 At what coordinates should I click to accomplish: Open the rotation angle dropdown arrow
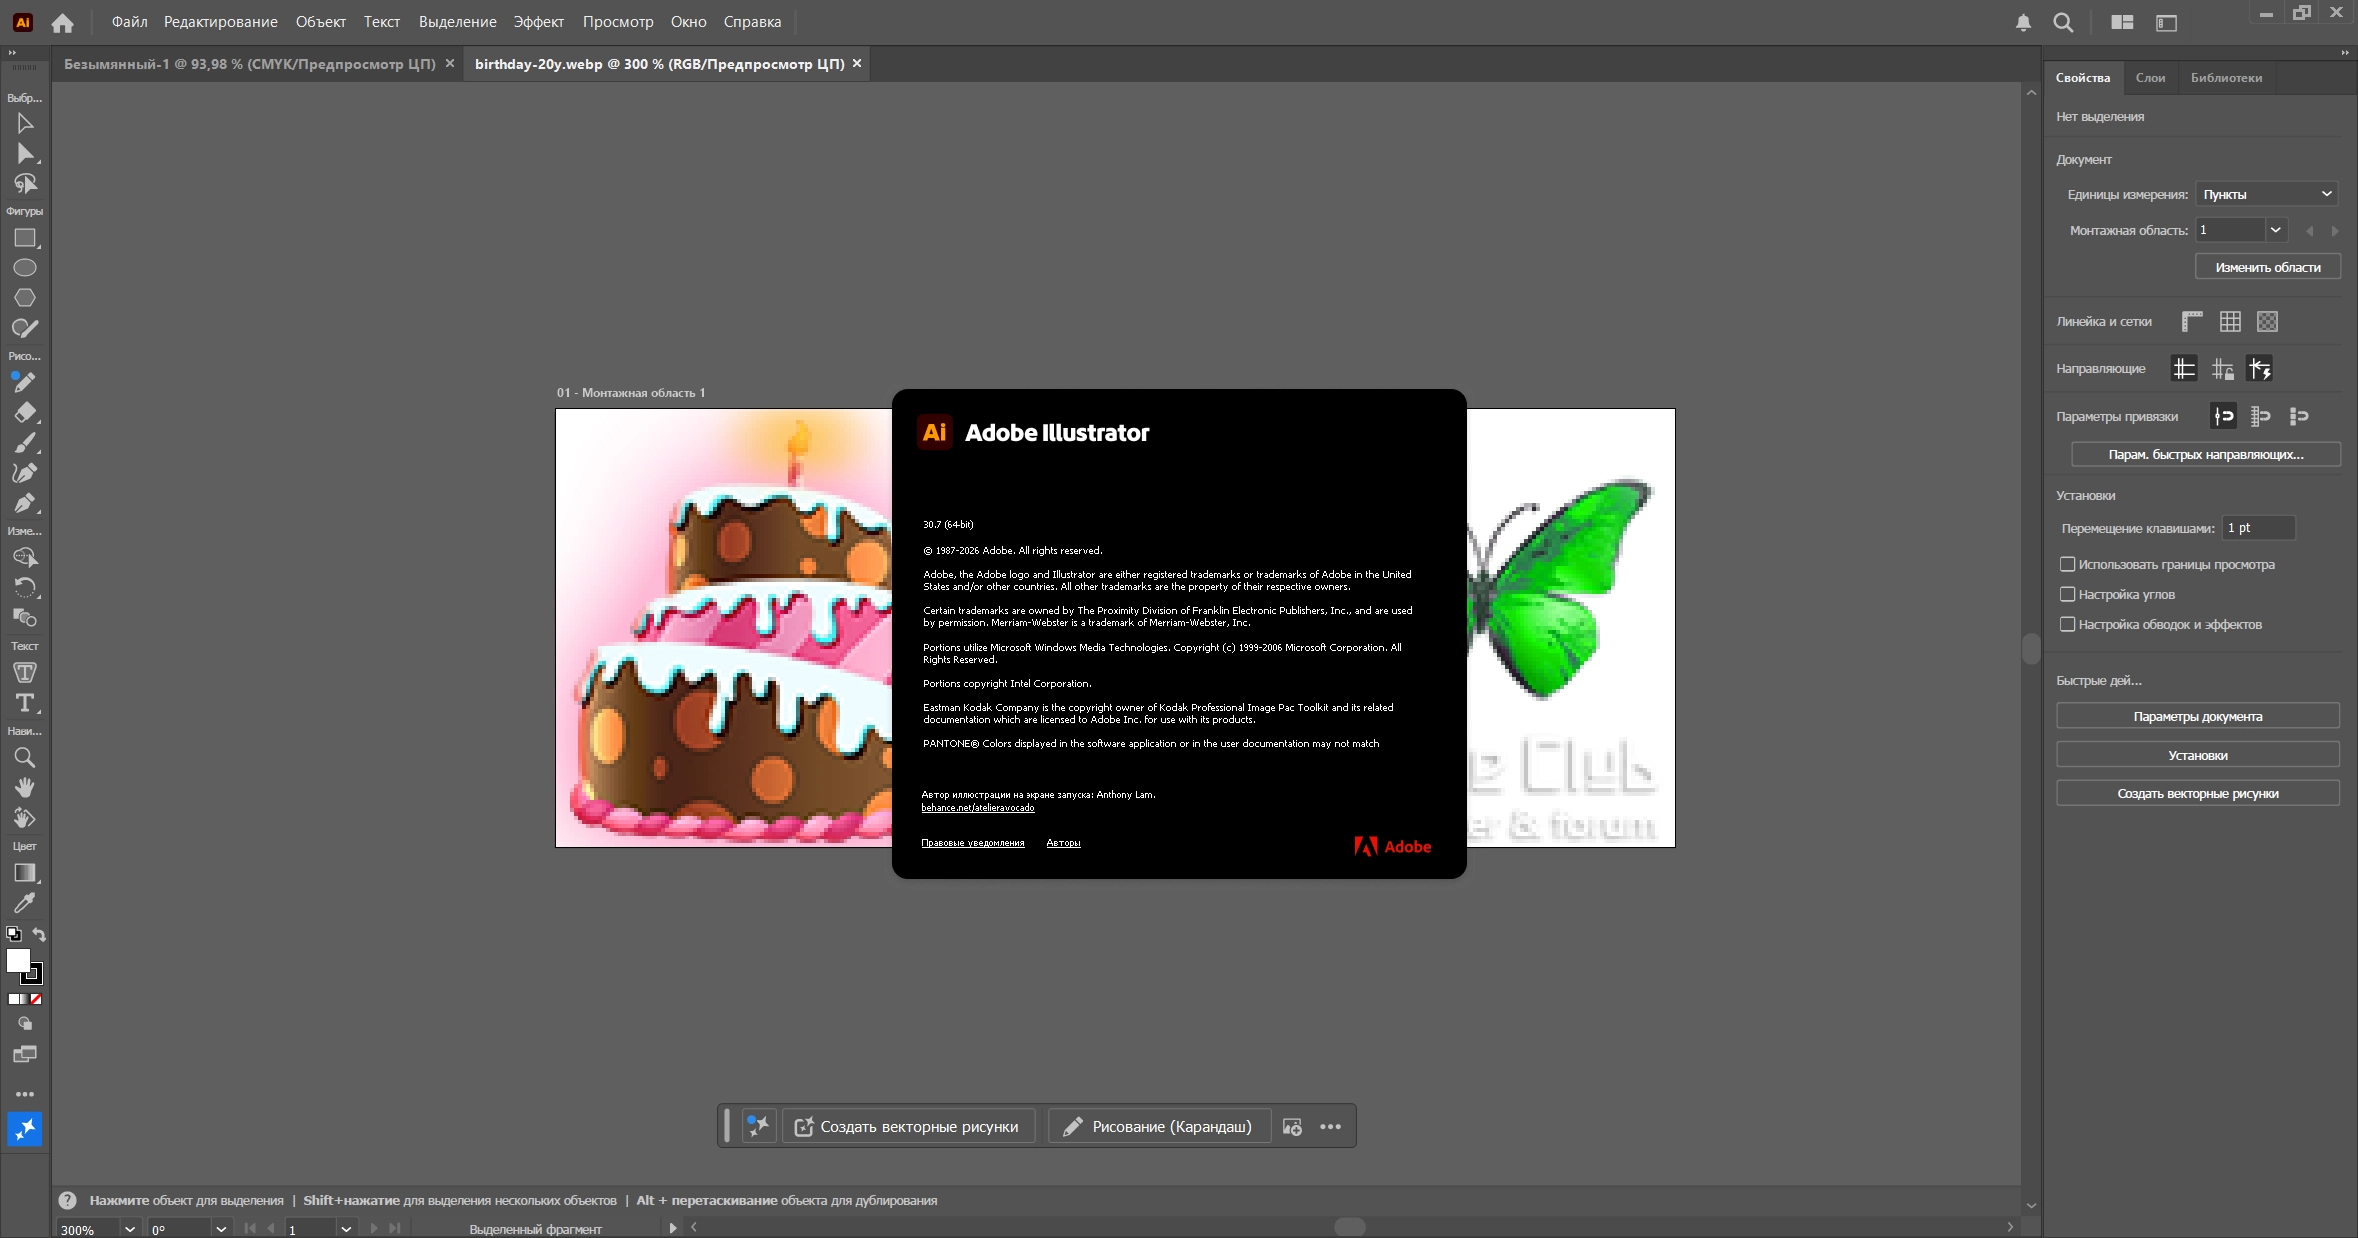coord(221,1228)
